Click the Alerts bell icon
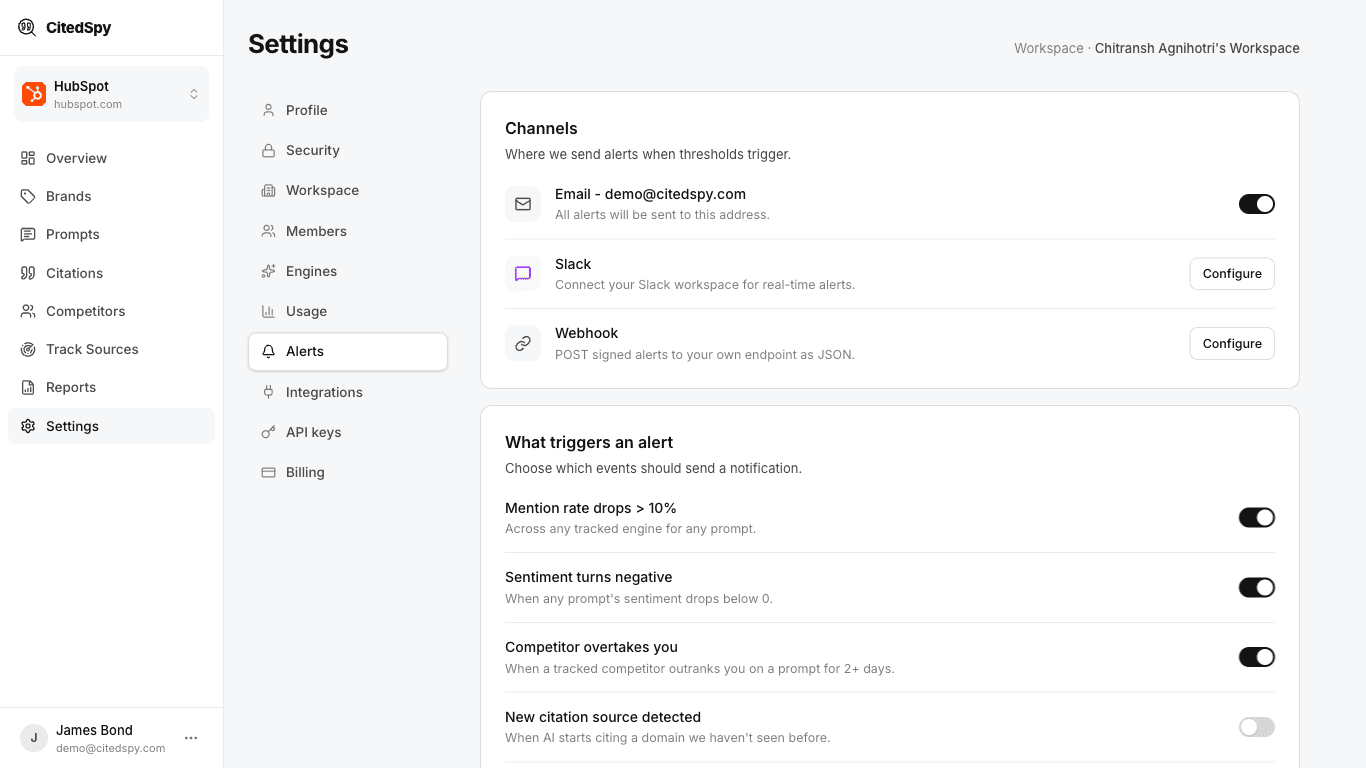Screen dimensions: 1366x768 (268, 351)
